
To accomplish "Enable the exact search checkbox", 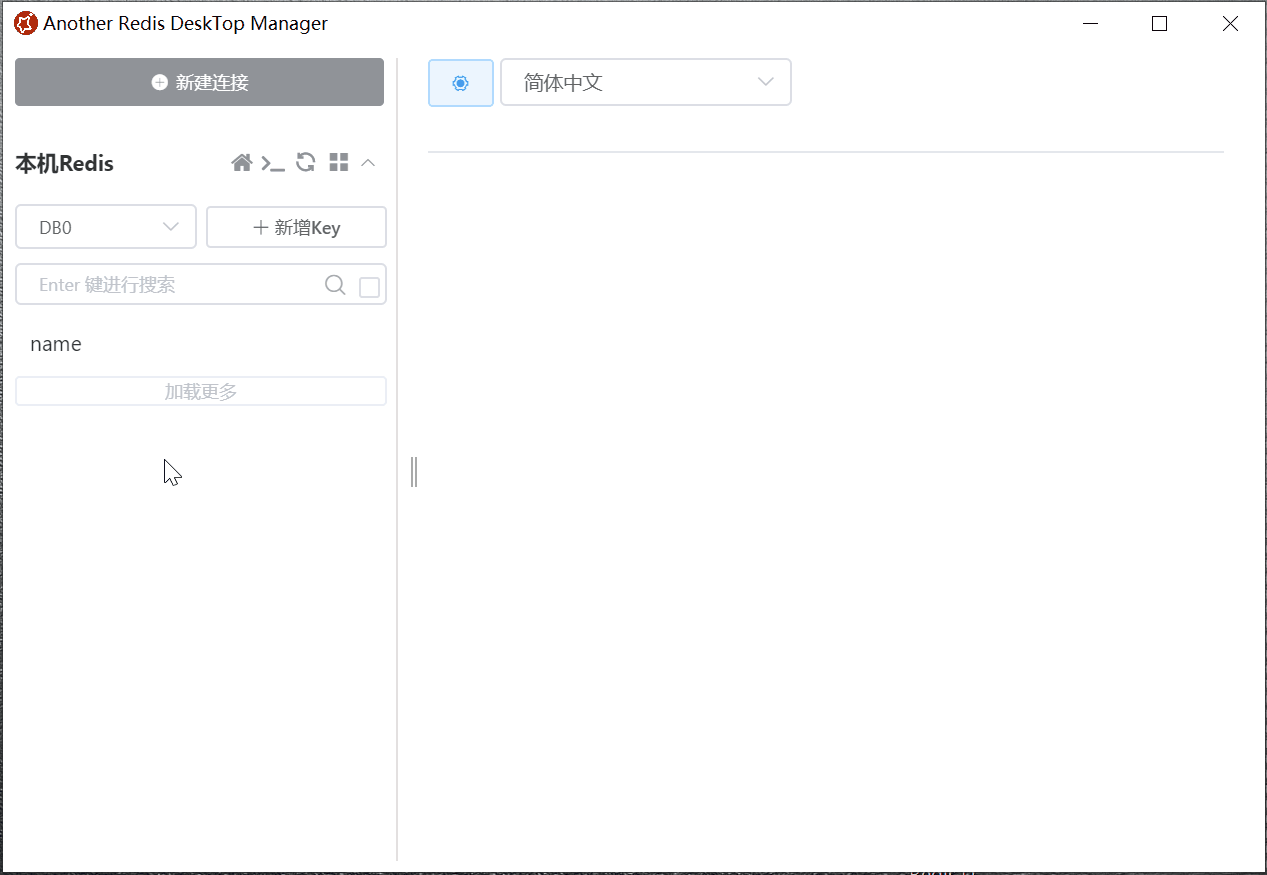I will coord(369,287).
